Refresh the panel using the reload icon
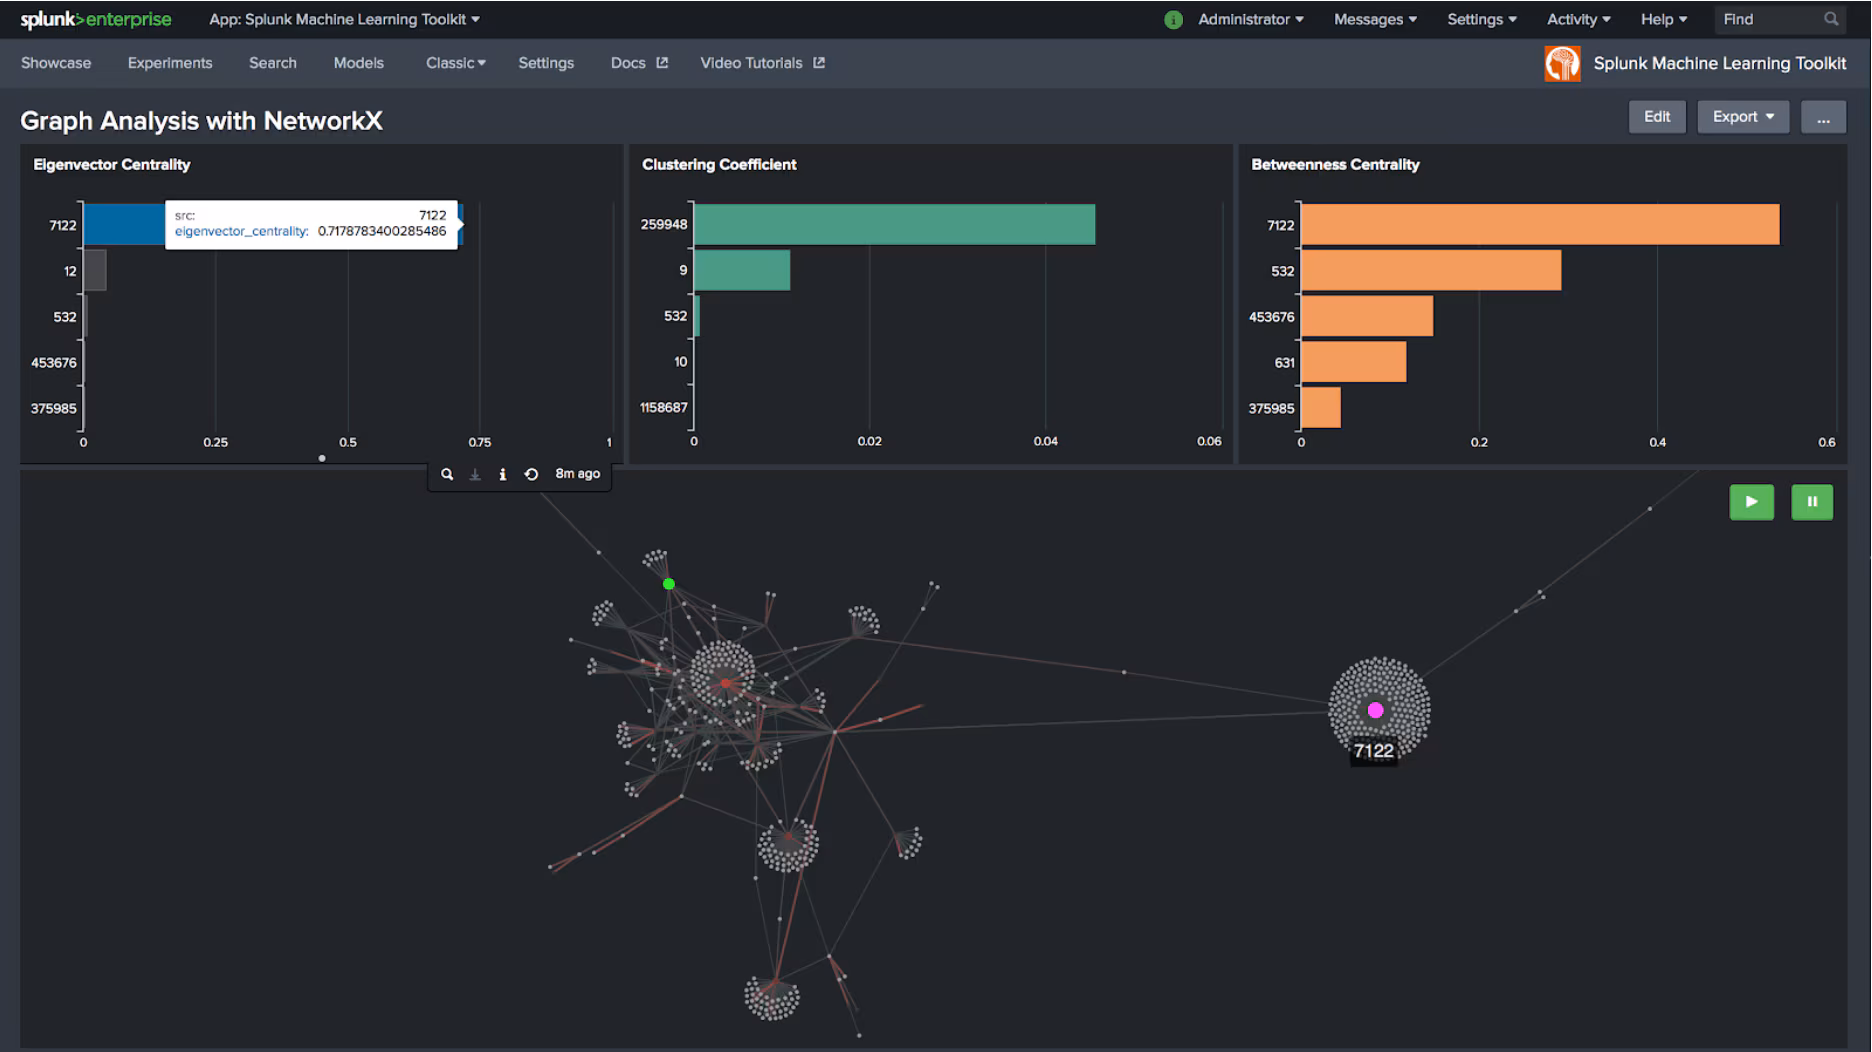This screenshot has height=1052, width=1872. [x=531, y=474]
